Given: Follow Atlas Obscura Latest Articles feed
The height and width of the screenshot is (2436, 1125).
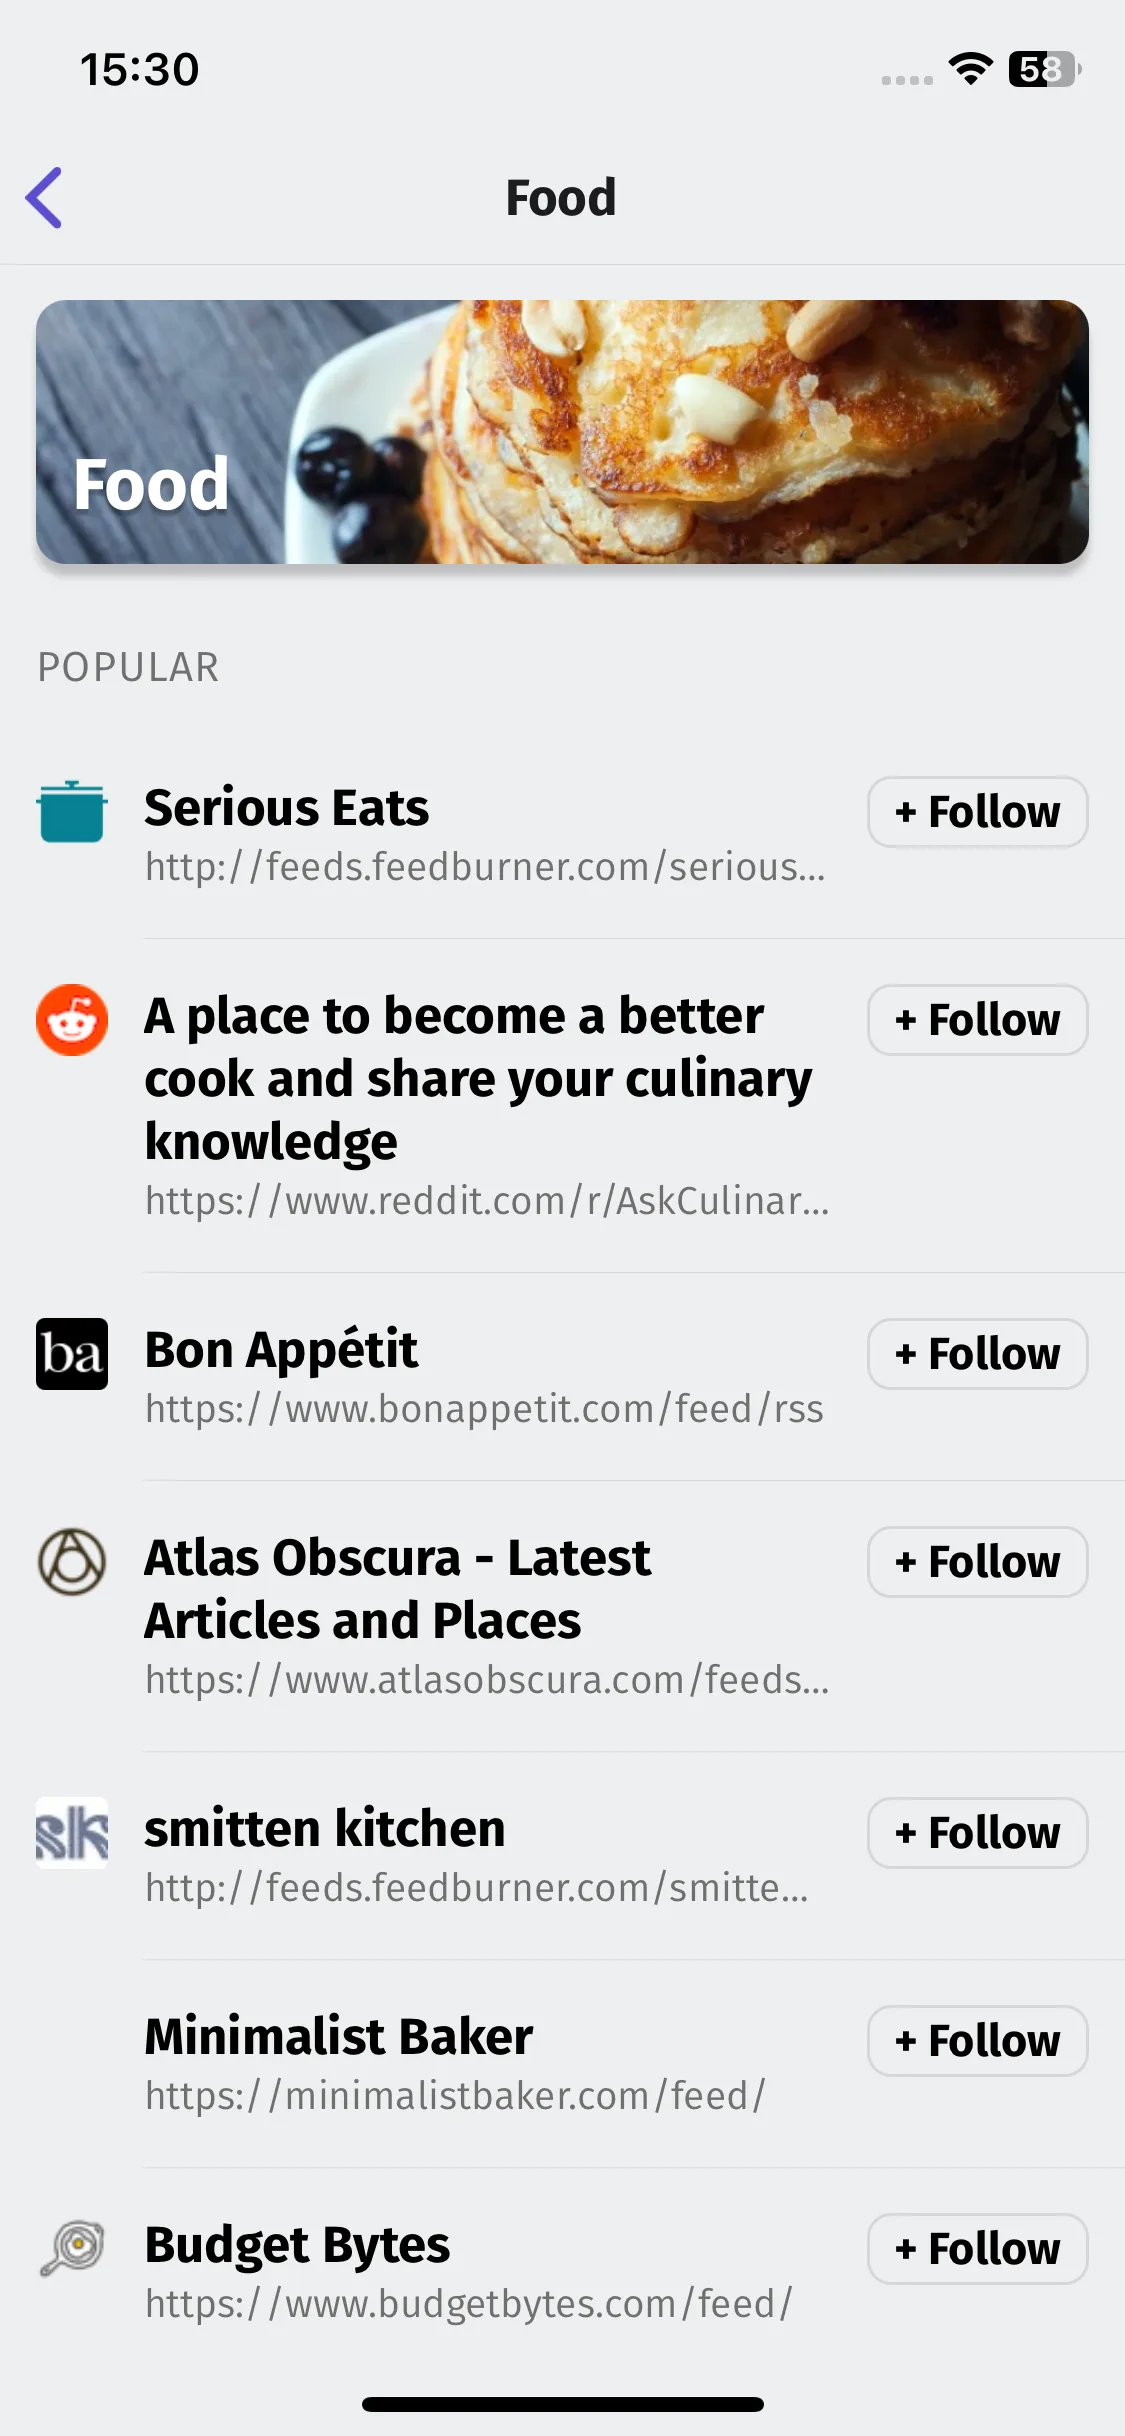Looking at the screenshot, I should pyautogui.click(x=978, y=1562).
